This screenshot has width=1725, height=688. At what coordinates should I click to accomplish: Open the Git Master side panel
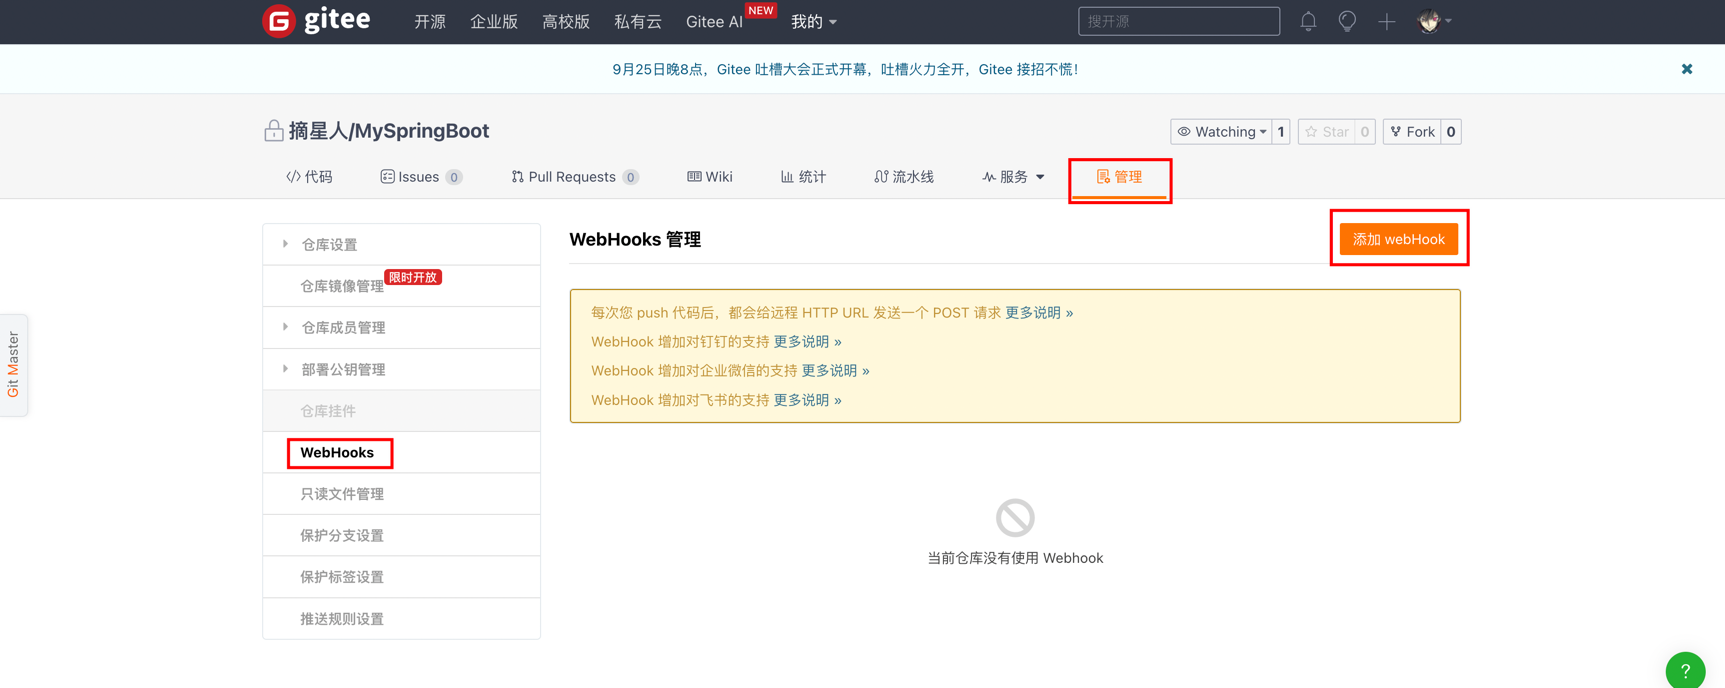14,365
